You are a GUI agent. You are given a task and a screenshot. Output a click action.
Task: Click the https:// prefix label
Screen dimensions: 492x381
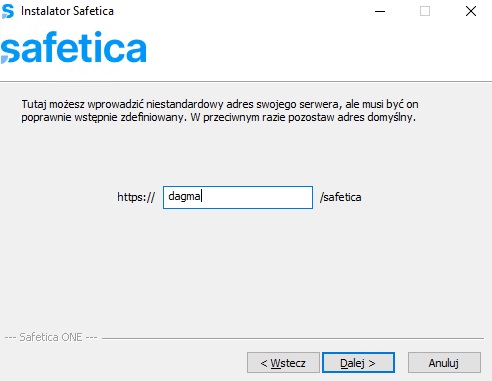pos(136,197)
